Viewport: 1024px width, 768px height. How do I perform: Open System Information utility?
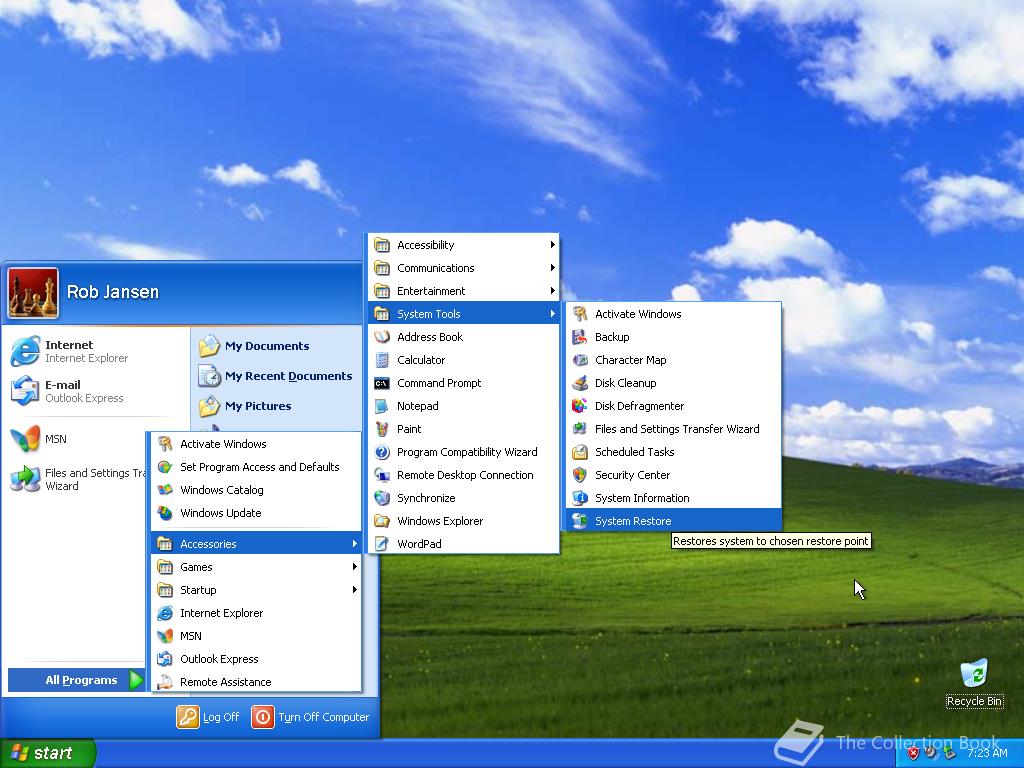[x=673, y=498]
